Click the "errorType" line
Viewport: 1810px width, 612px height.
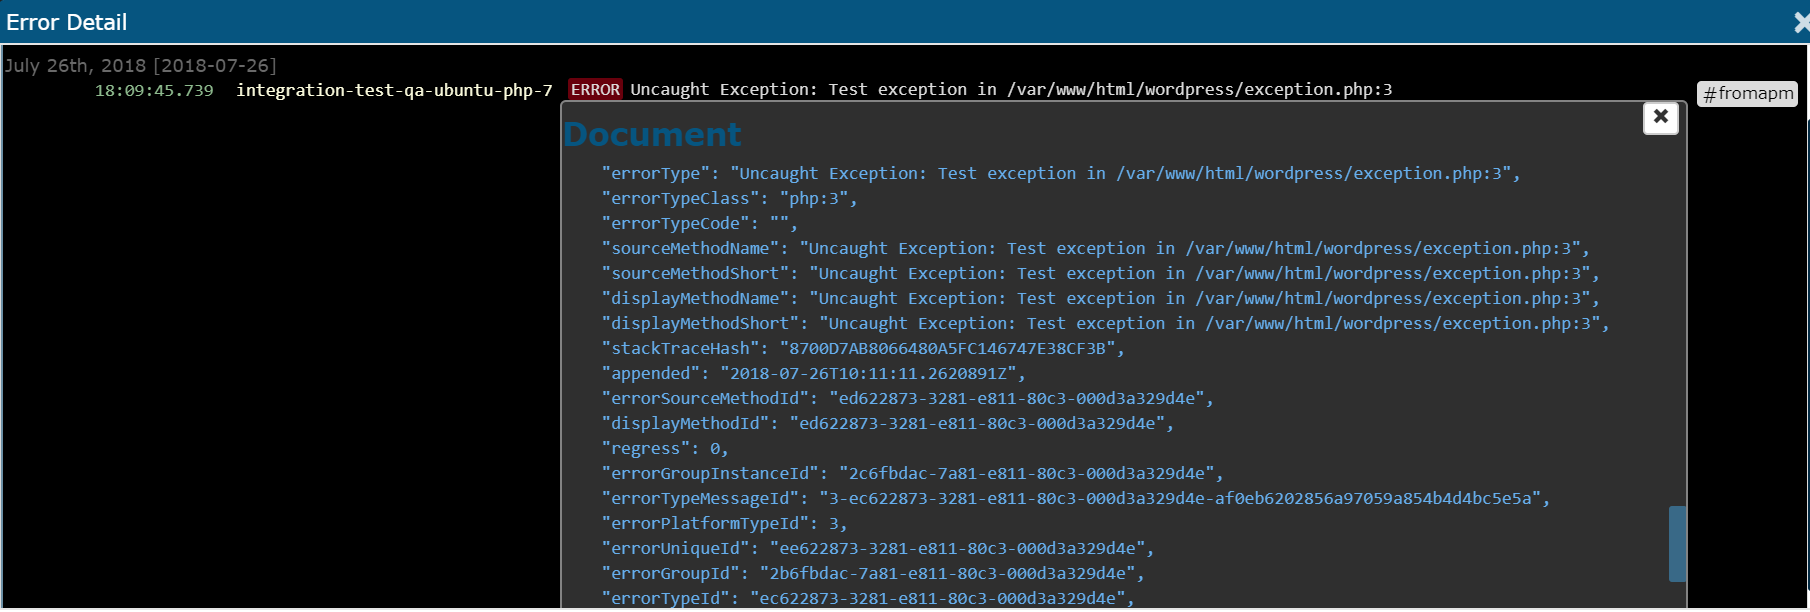pos(1061,174)
